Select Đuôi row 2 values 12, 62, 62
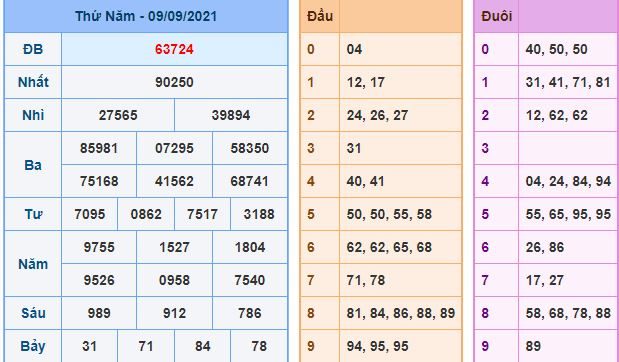619x362 pixels. (557, 115)
